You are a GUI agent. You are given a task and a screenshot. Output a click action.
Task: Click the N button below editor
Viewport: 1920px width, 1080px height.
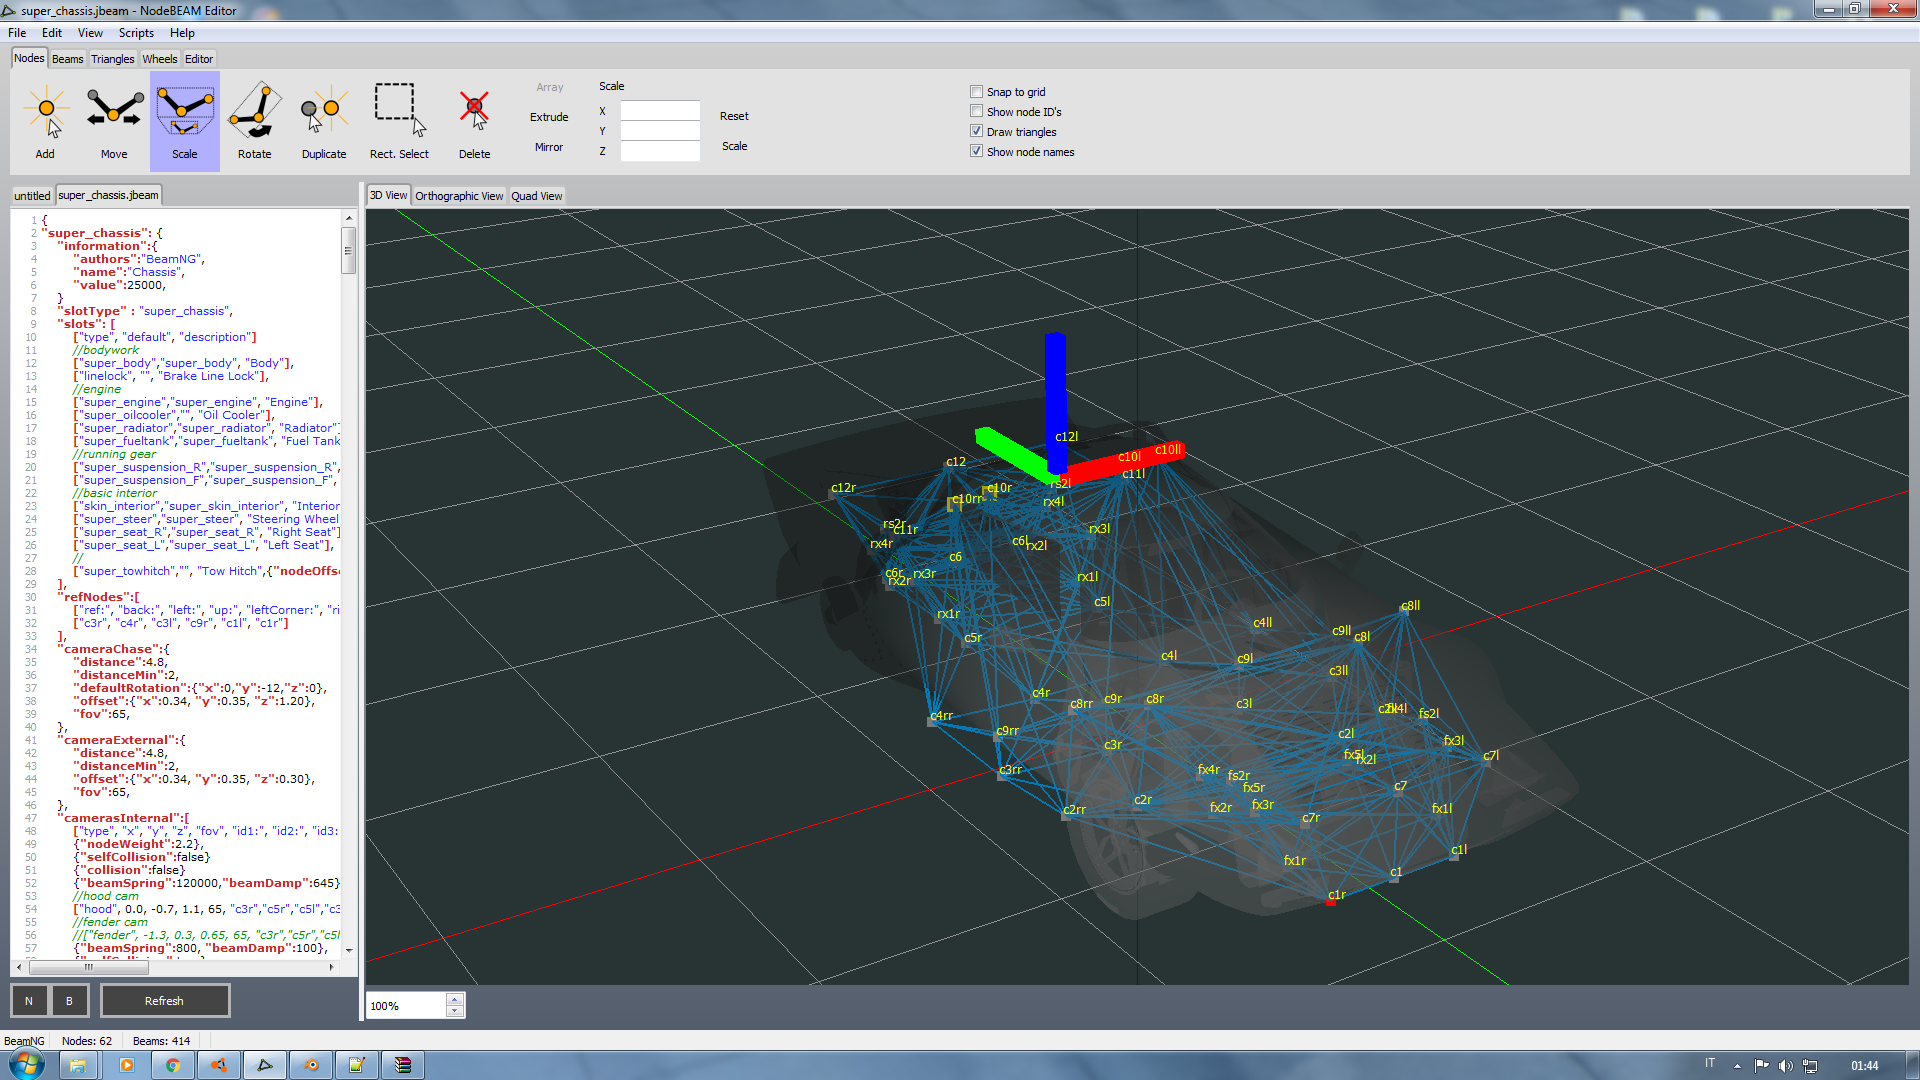click(x=29, y=1001)
